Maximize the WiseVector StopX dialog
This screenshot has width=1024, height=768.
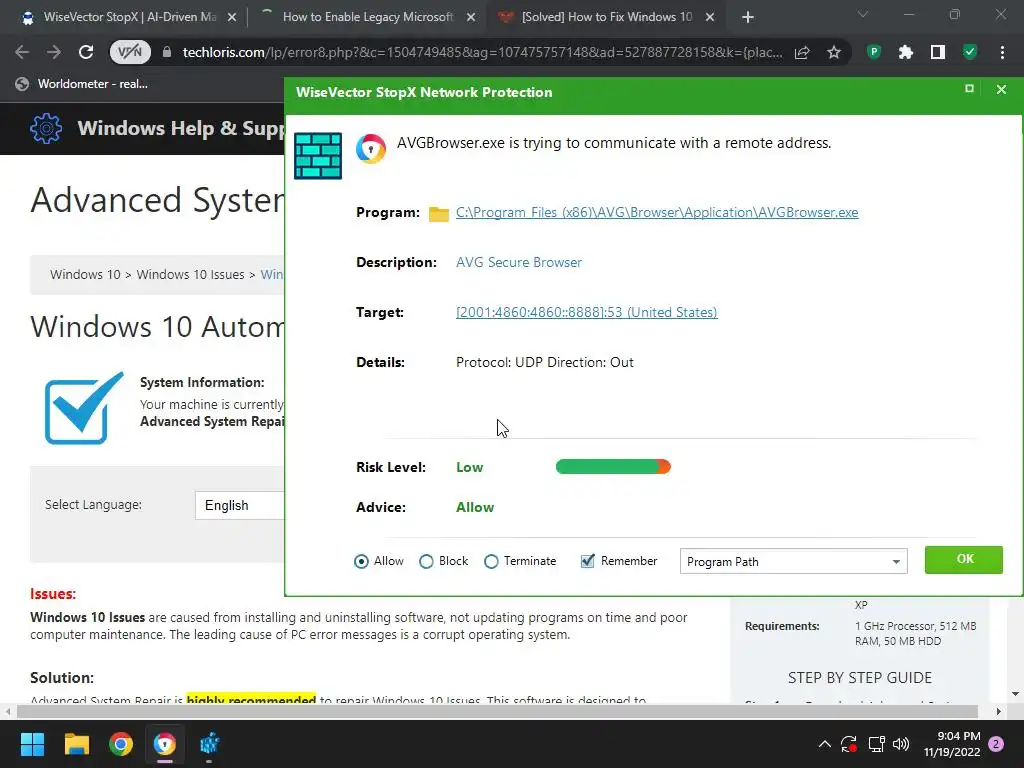(x=969, y=89)
